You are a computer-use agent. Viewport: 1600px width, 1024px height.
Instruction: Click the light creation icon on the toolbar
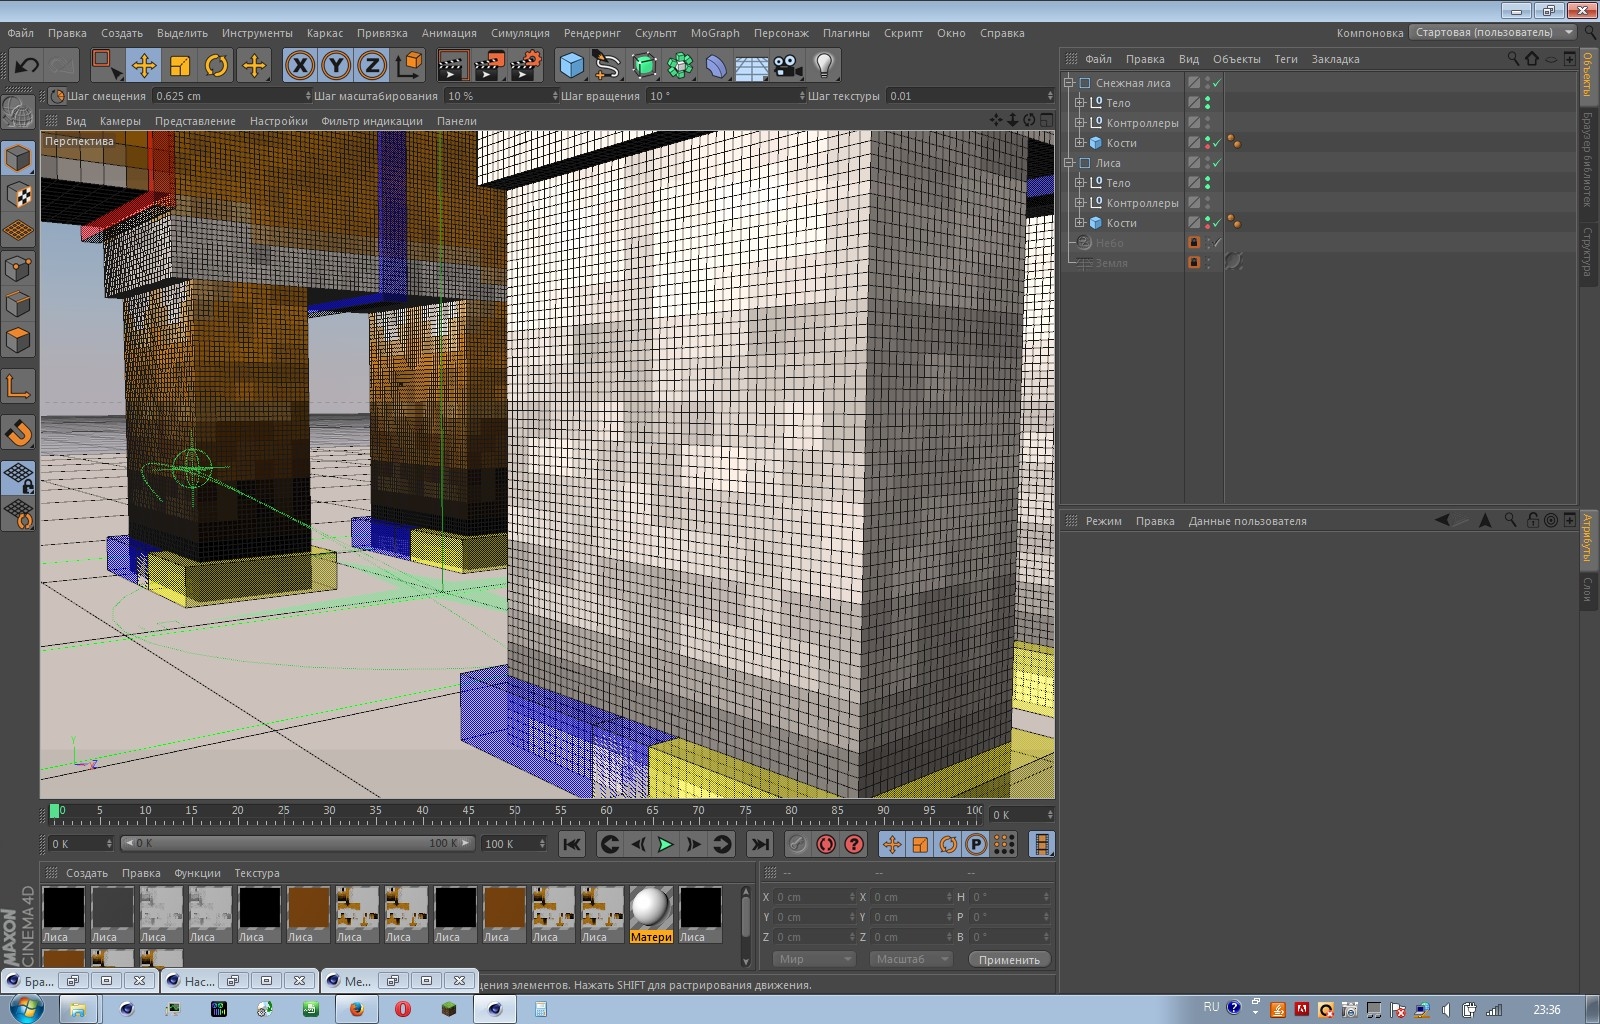click(x=822, y=65)
